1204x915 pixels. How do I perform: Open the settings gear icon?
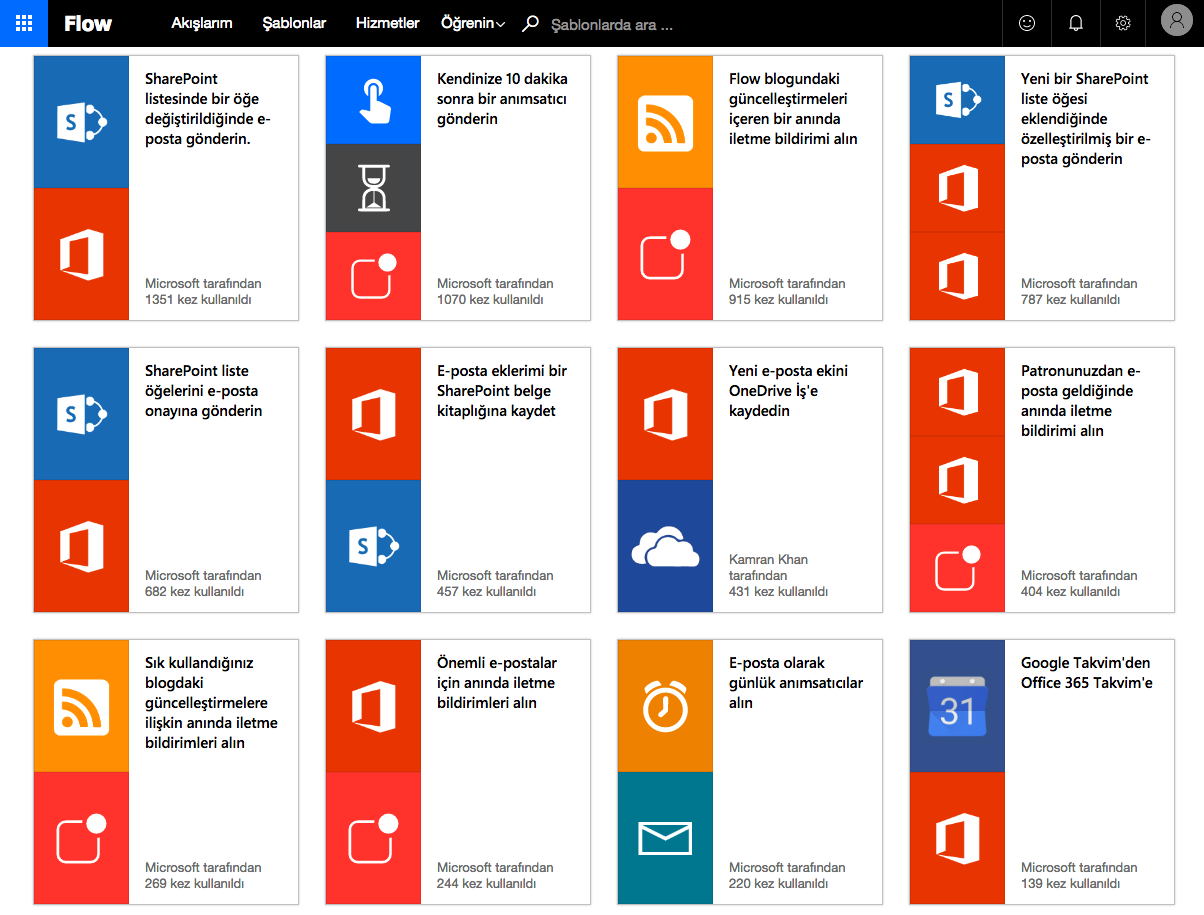(x=1123, y=23)
